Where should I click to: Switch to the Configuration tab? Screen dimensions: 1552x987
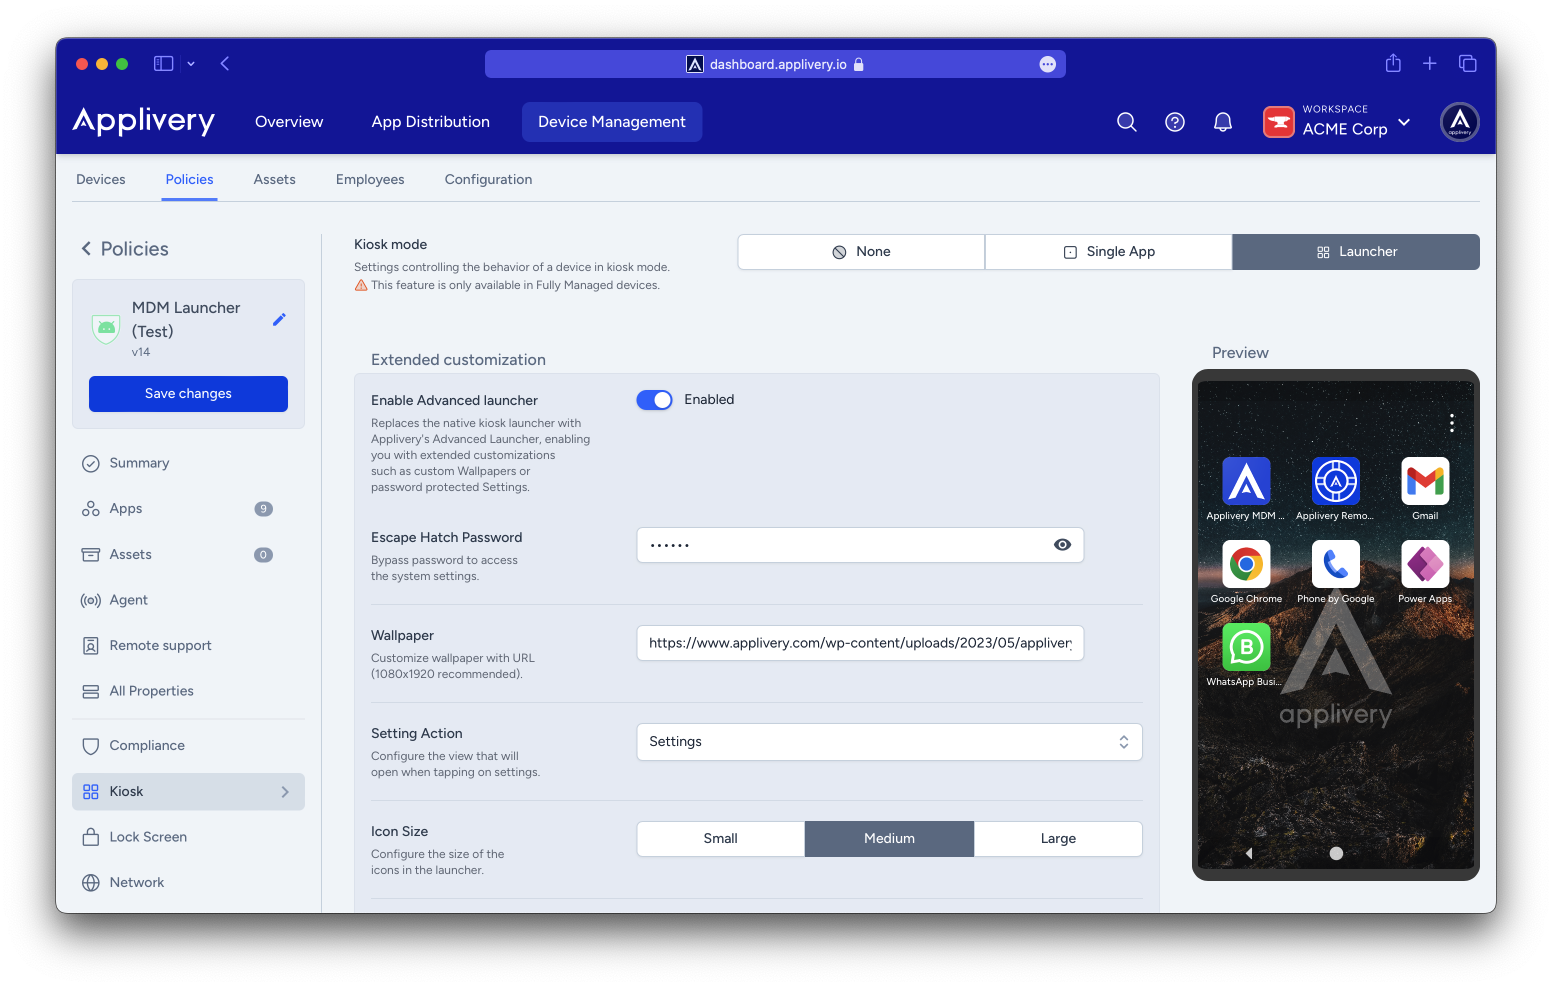pyautogui.click(x=488, y=180)
